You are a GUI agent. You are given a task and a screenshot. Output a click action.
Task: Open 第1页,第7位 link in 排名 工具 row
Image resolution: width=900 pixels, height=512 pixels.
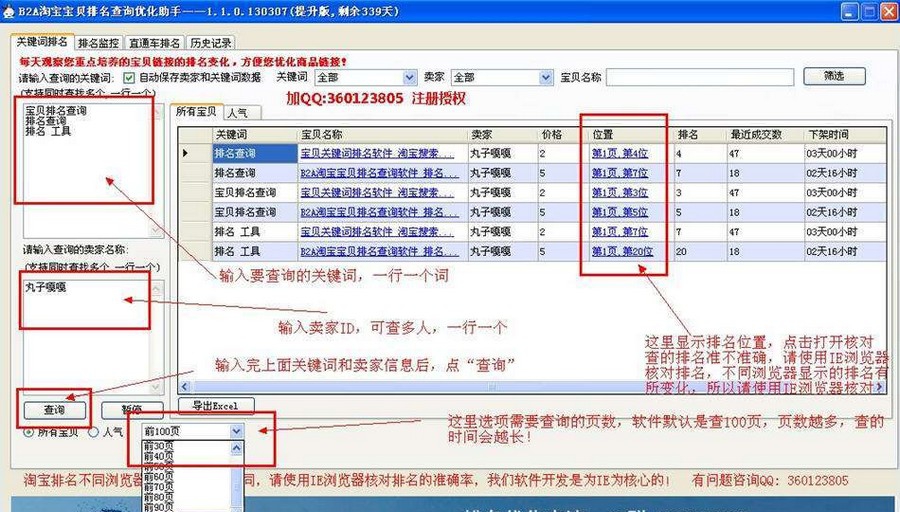point(619,231)
